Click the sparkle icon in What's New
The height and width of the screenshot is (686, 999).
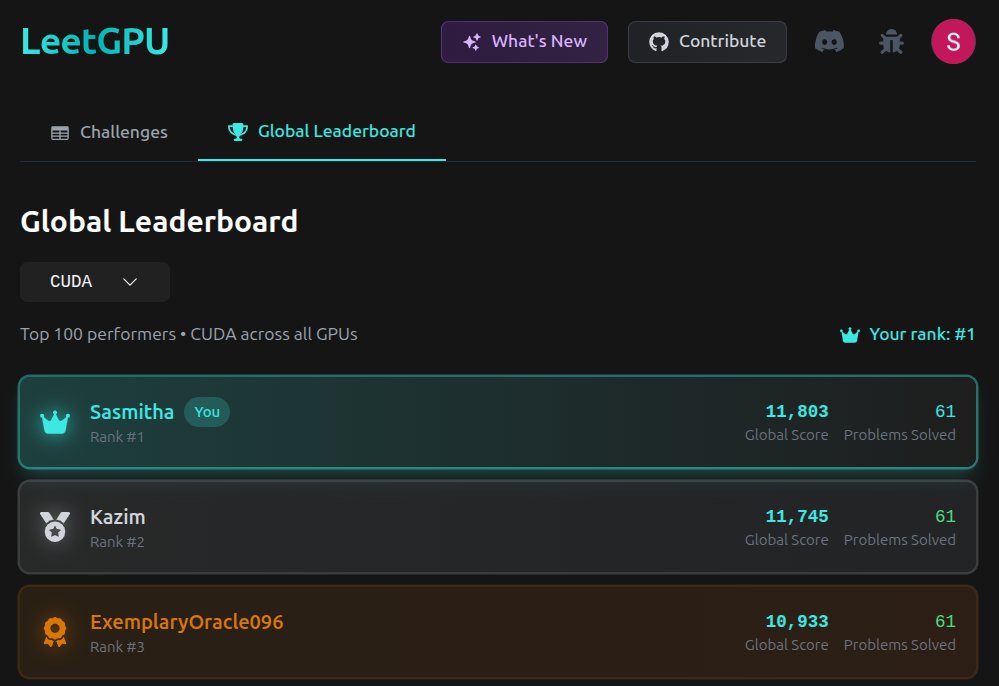pos(472,42)
